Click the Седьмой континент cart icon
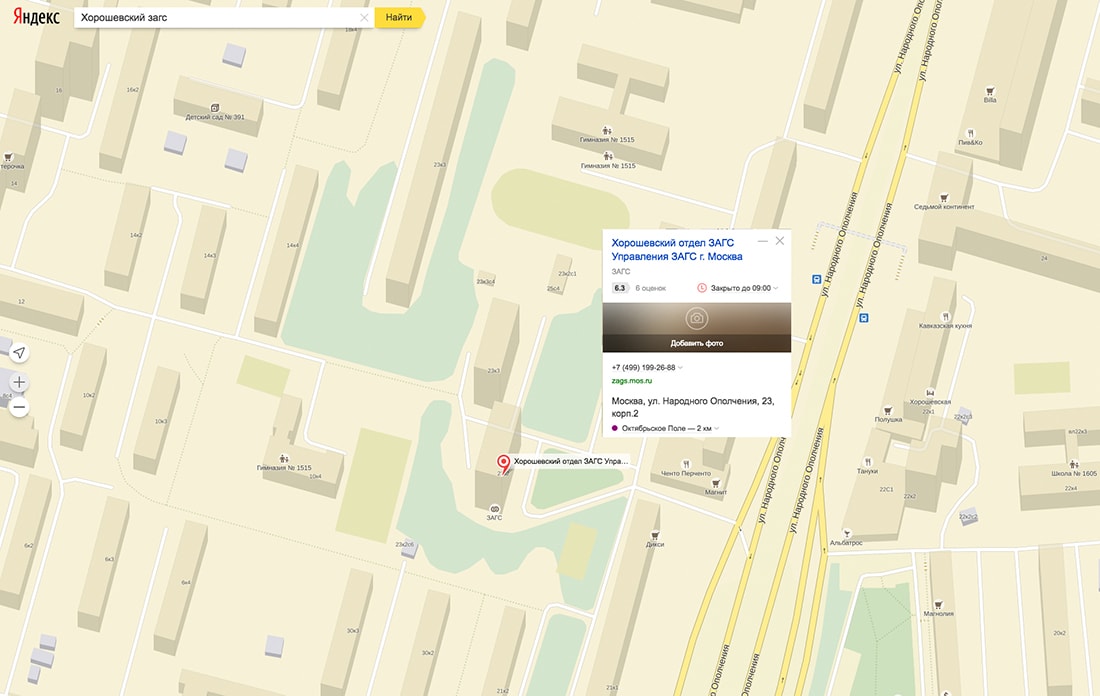The height and width of the screenshot is (696, 1100). [944, 198]
